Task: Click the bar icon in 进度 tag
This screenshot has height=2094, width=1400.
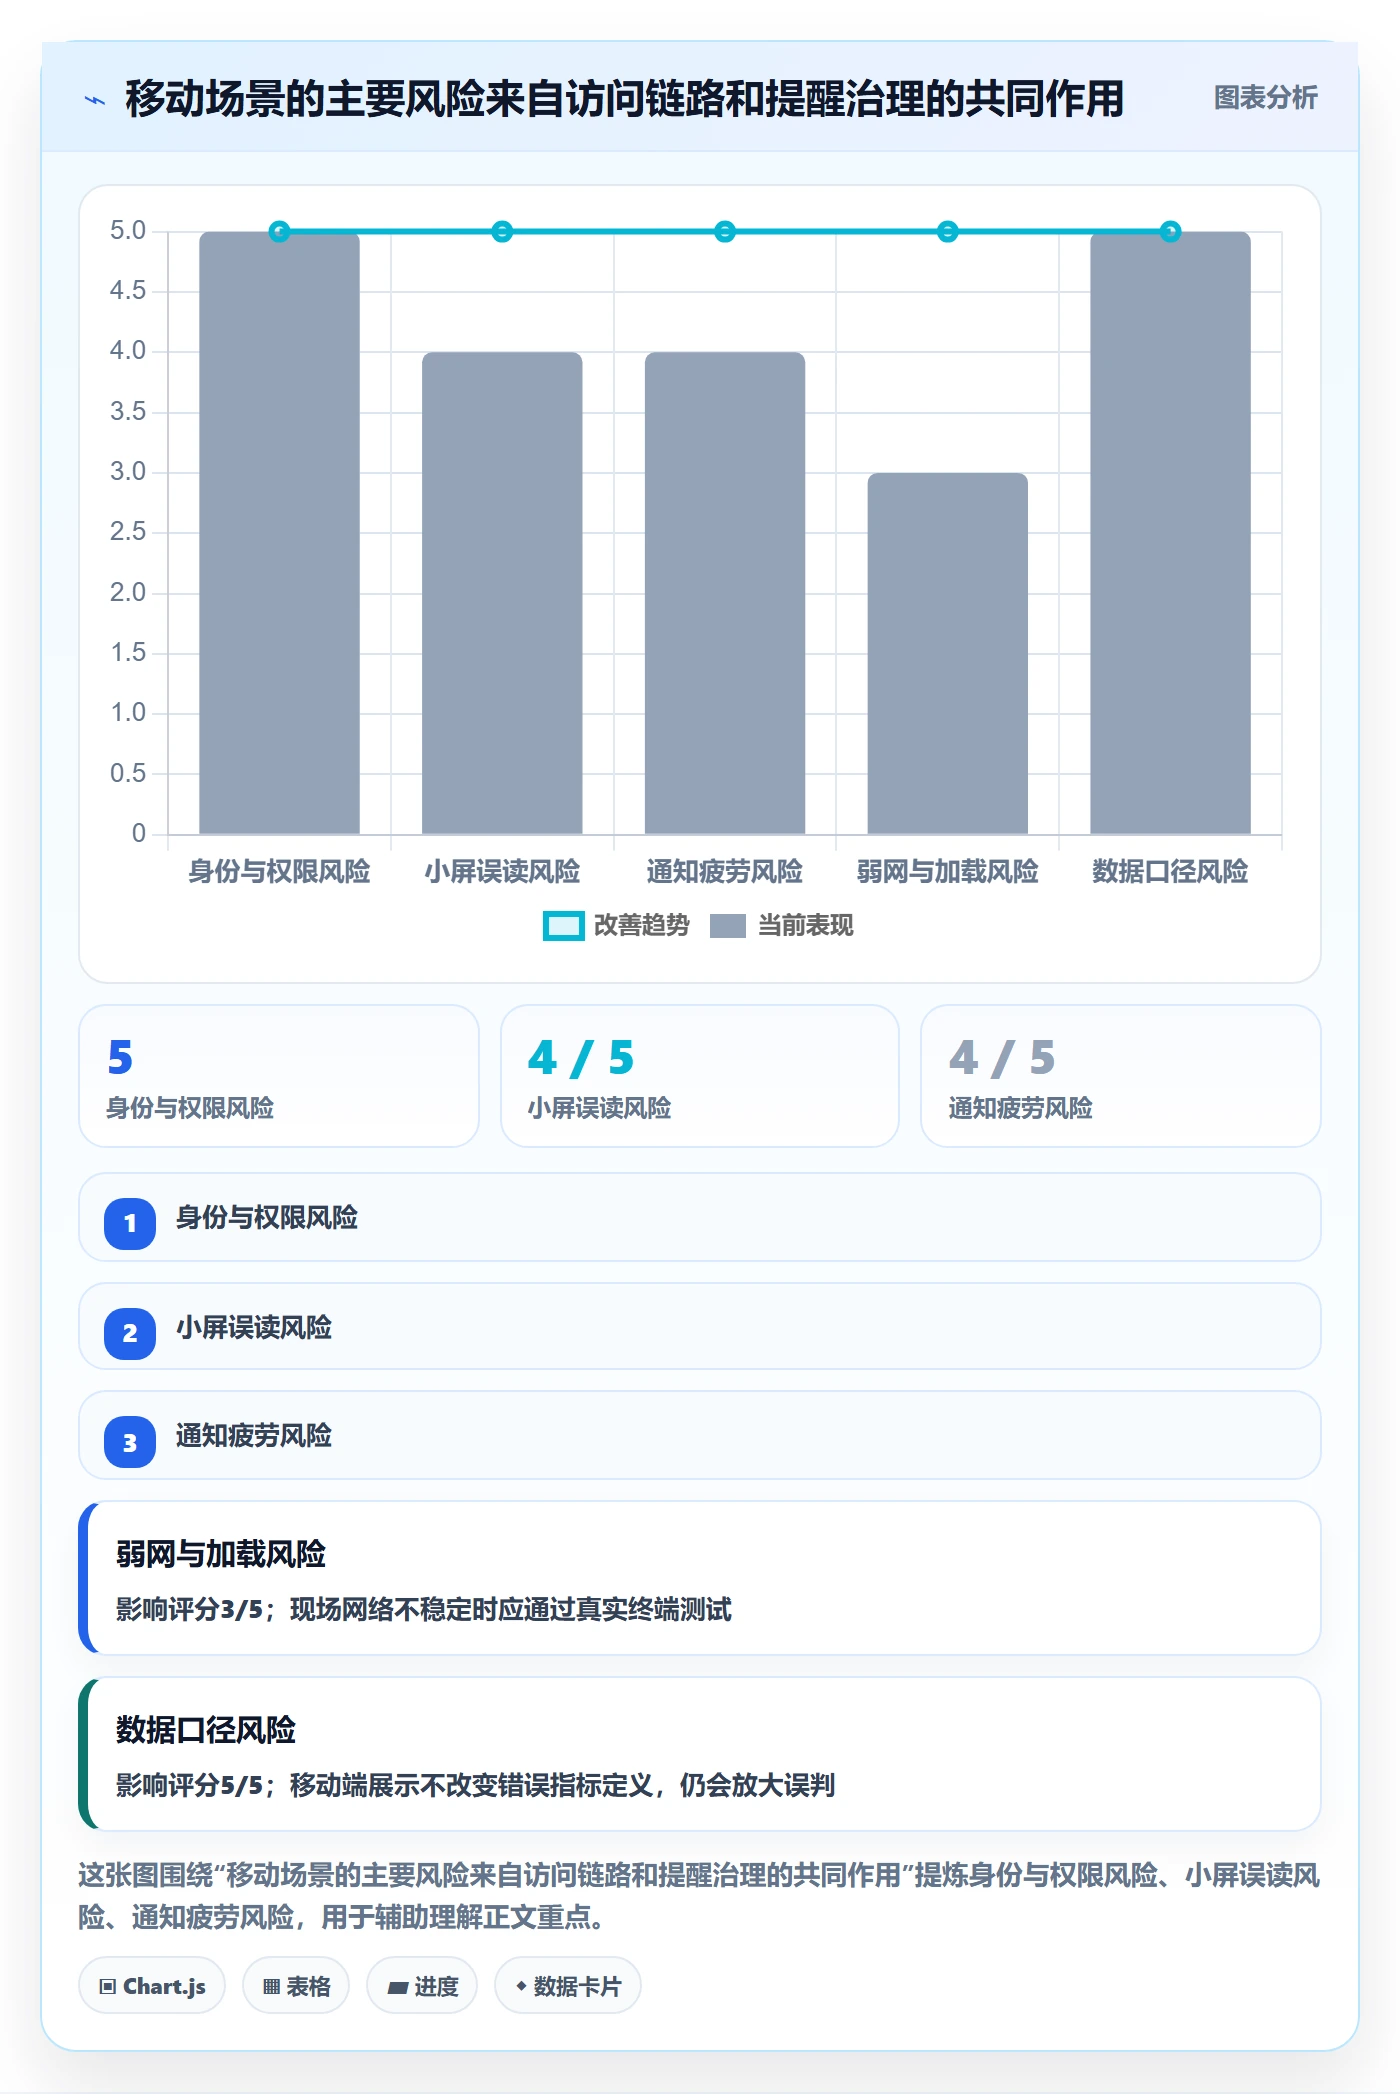Action: pyautogui.click(x=398, y=1988)
